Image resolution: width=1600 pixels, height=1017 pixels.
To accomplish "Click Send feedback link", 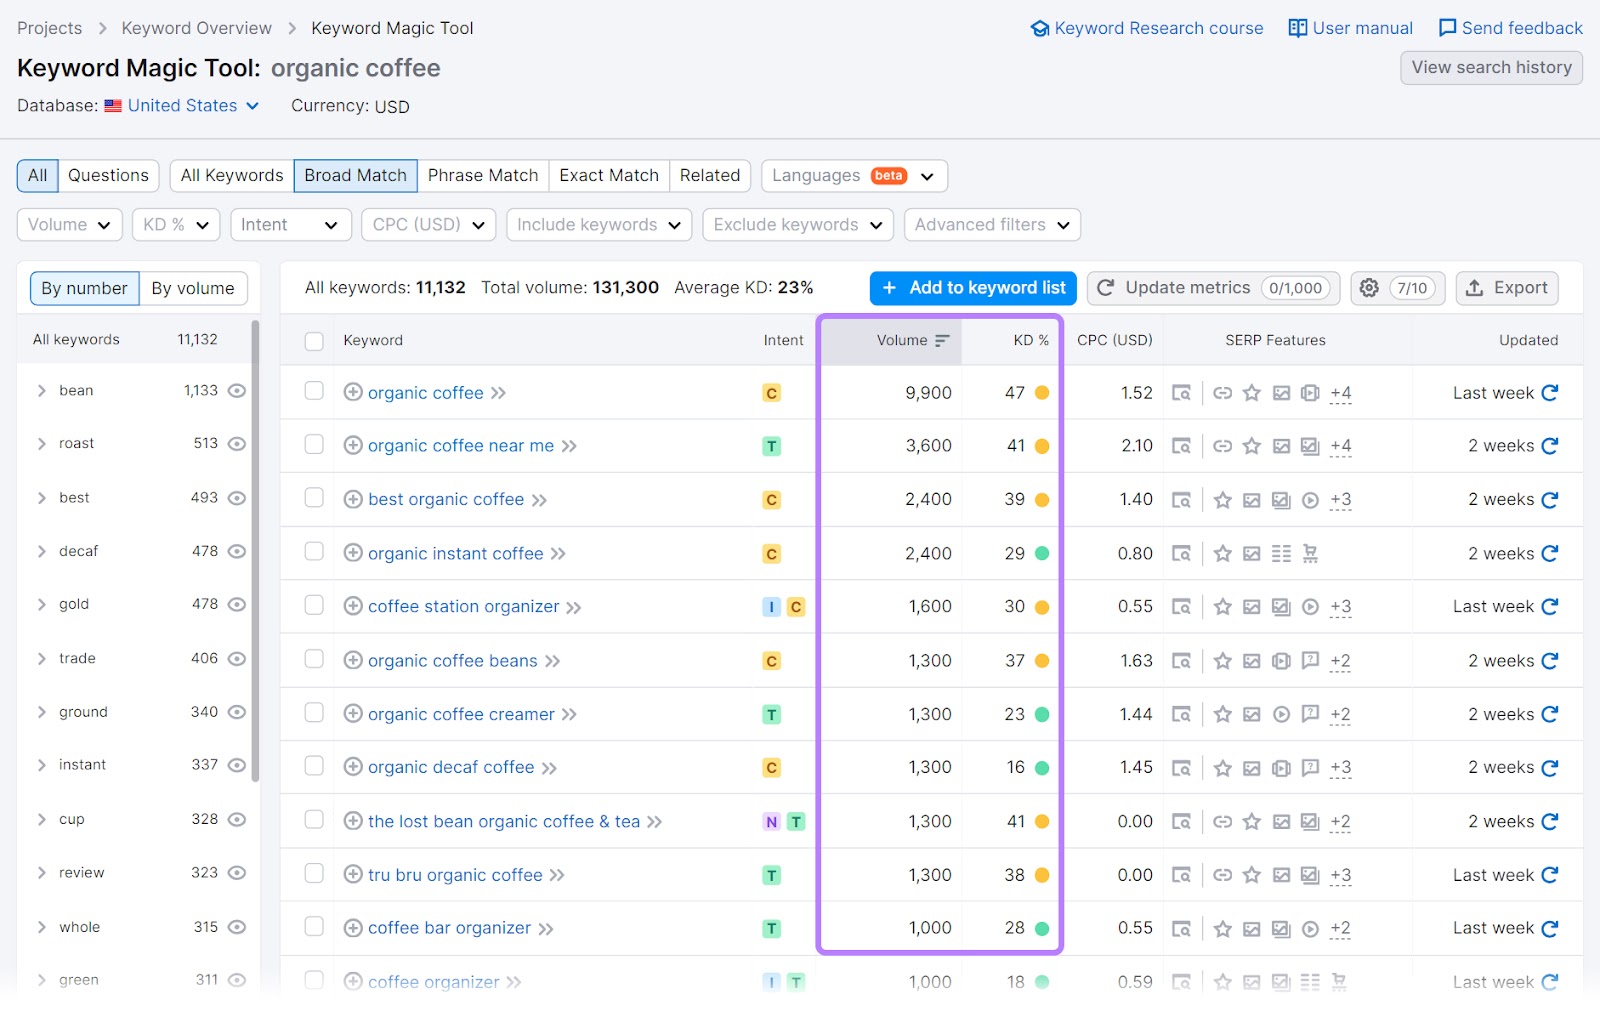I will pos(1511,28).
